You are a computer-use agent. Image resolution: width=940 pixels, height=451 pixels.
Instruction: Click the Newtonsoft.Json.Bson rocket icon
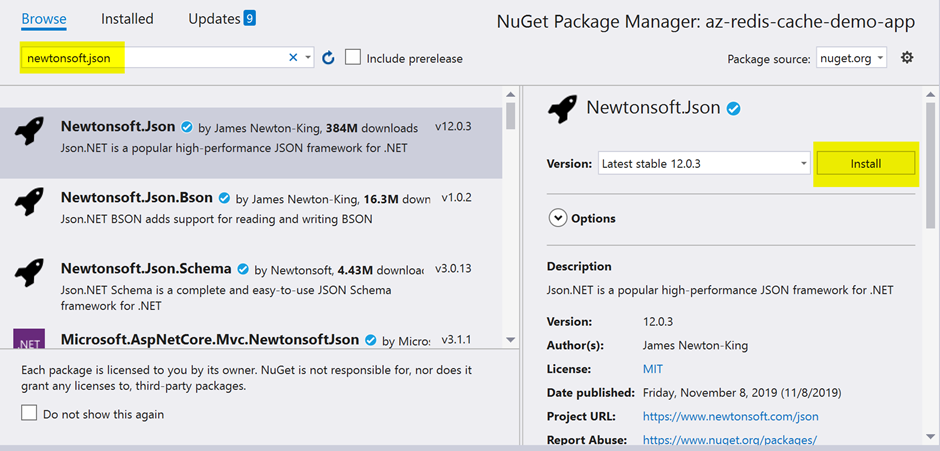pos(29,201)
